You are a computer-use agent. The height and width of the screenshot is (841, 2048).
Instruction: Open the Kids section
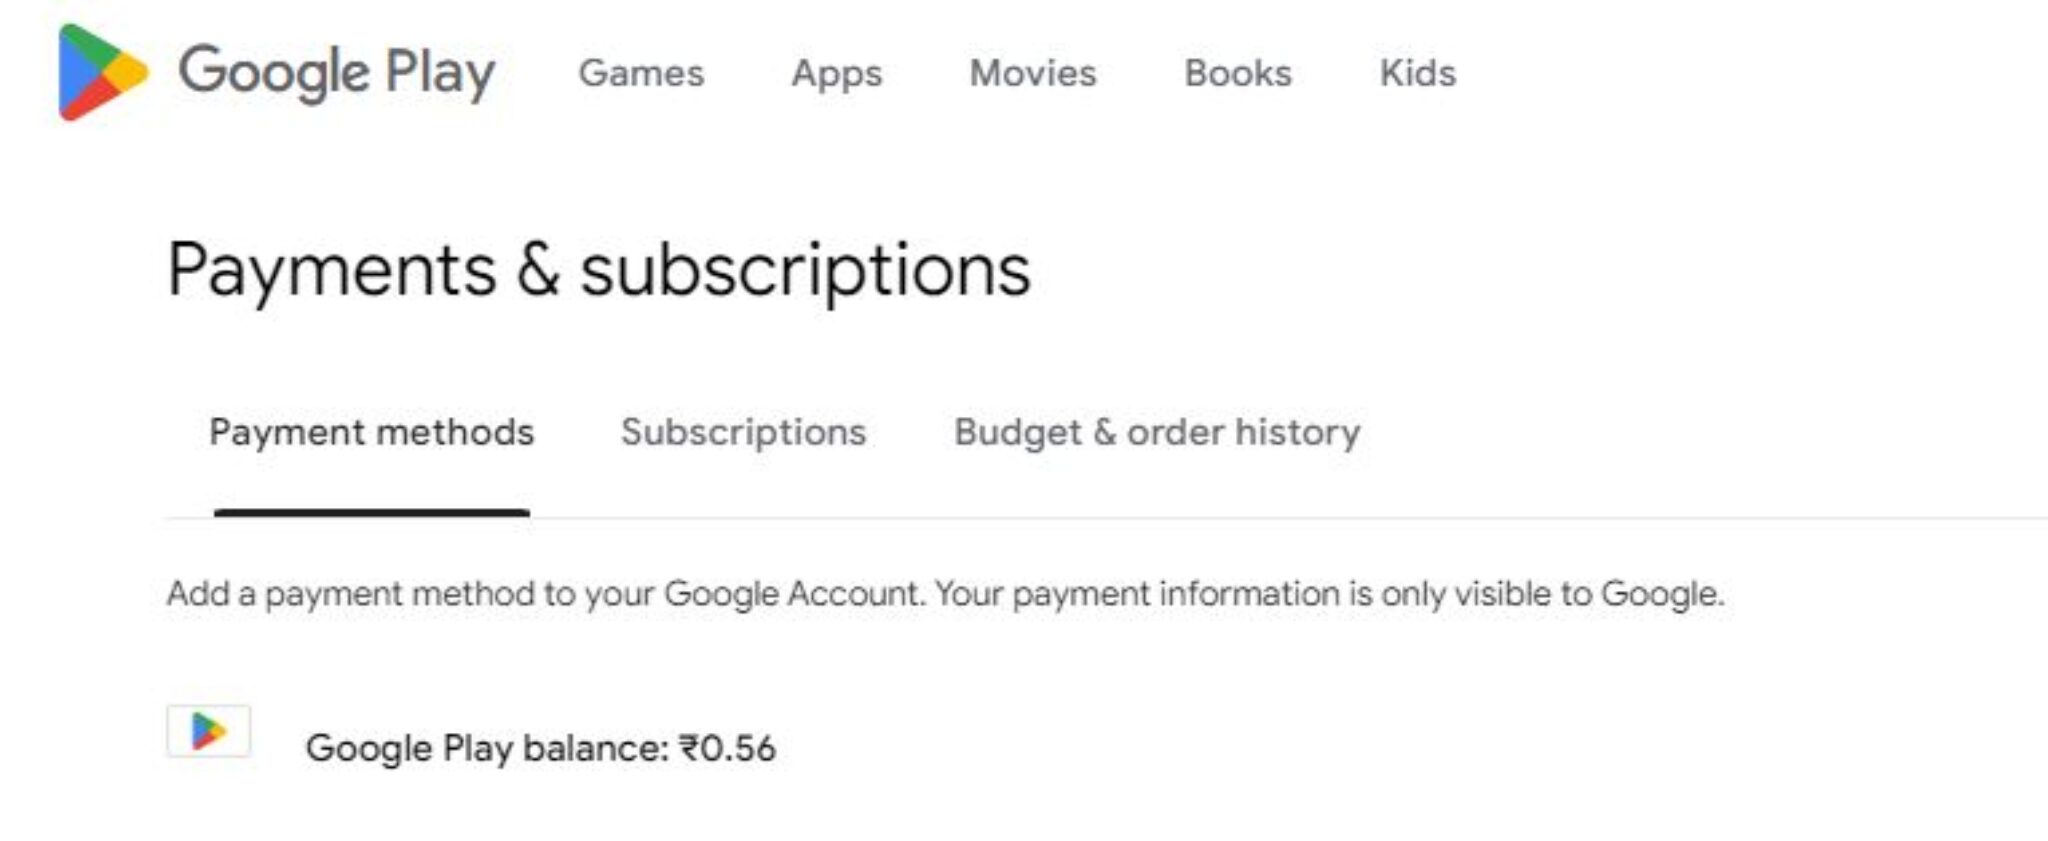1417,73
